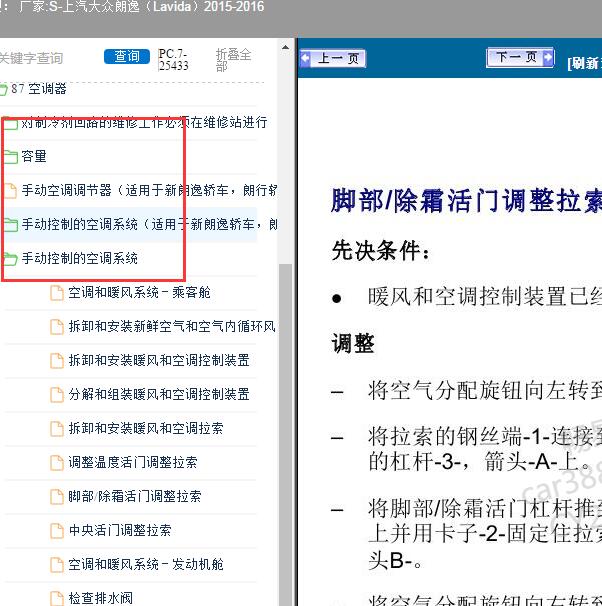
Task: Open 手动空调调节器 document entry
Action: click(149, 190)
